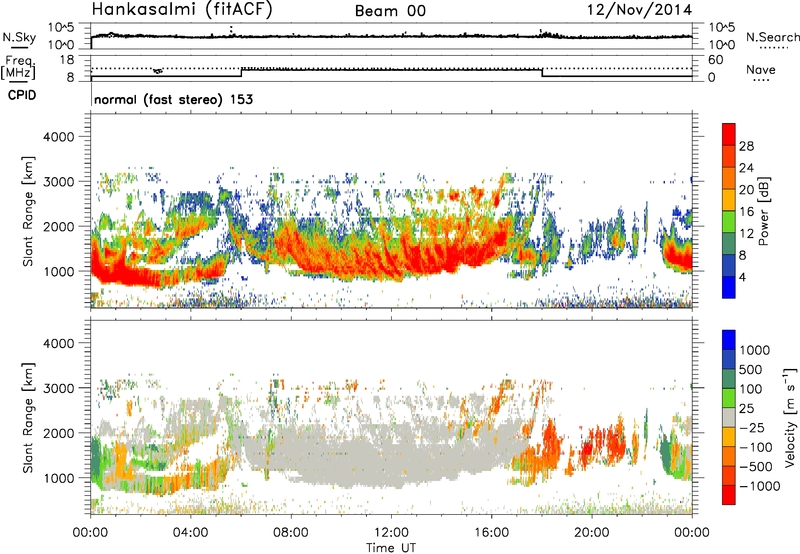Click the '20:00' time axis label
800x554 pixels.
click(592, 533)
